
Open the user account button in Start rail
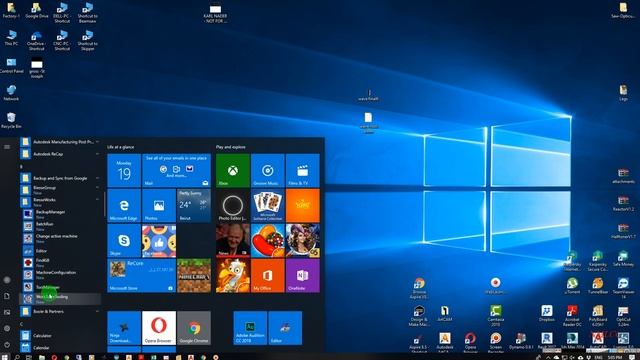(7, 280)
